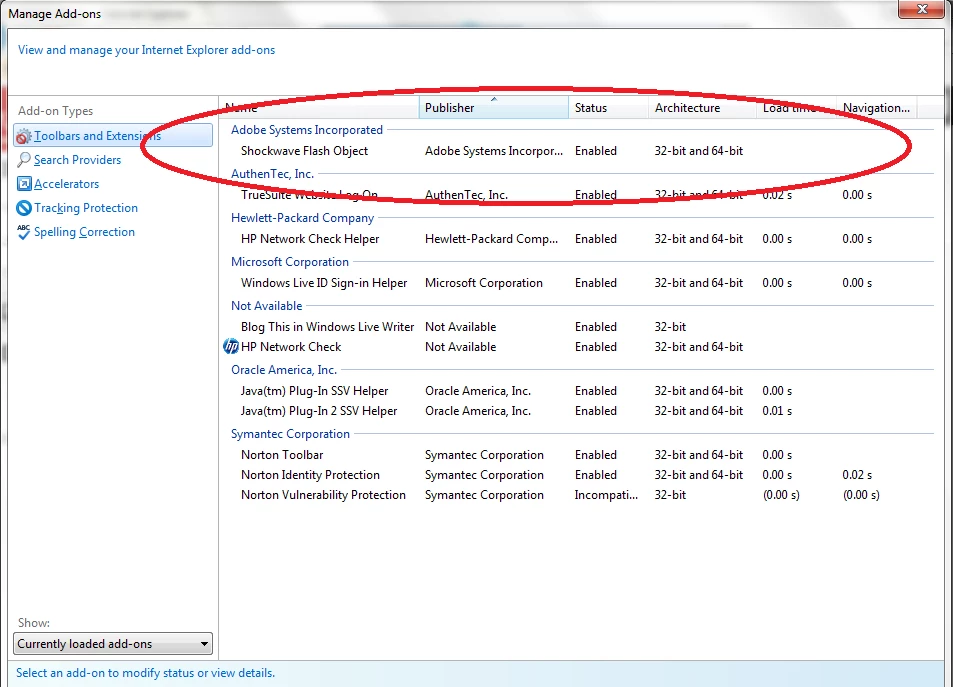The image size is (953, 687).
Task: Click the Adobe Systems Incorporated group header
Action: pyautogui.click(x=306, y=129)
